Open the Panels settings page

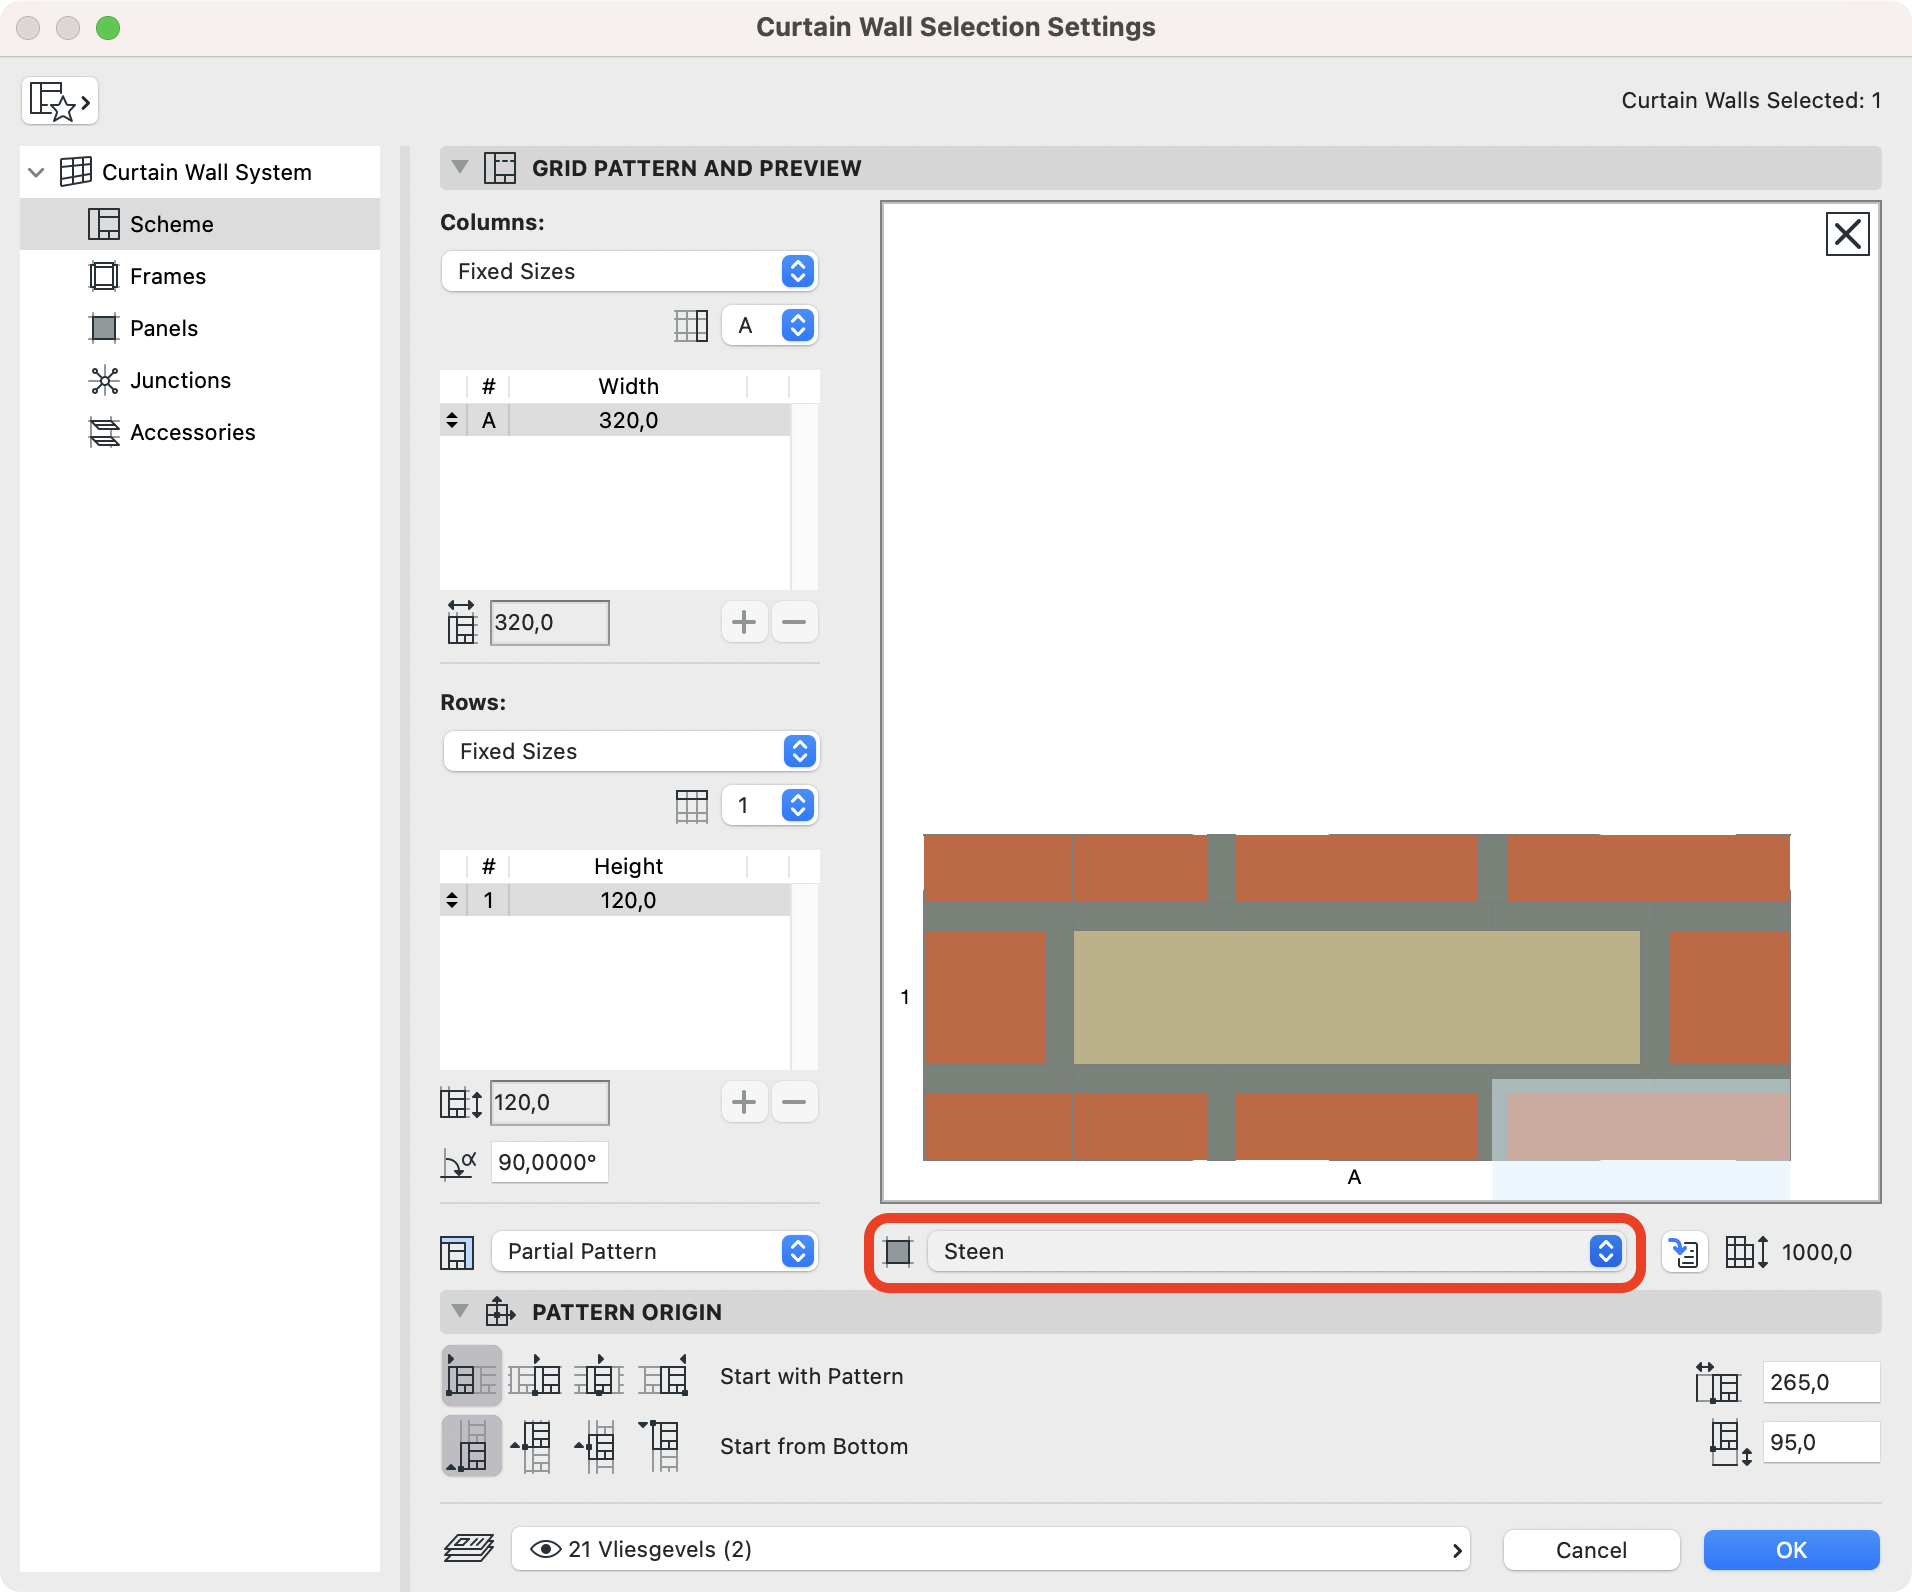click(200, 328)
